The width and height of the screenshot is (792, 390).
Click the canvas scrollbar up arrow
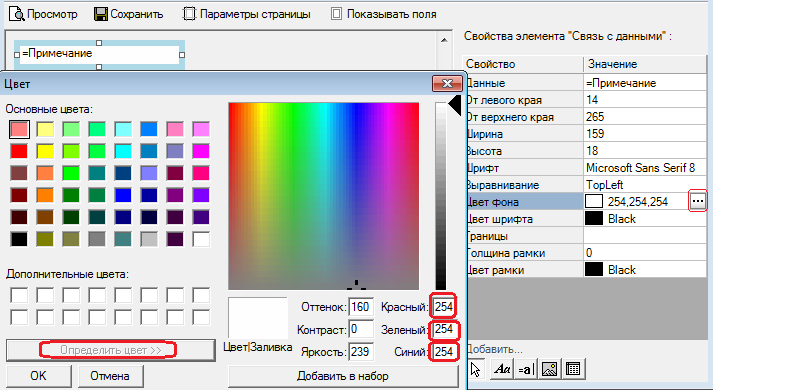pyautogui.click(x=444, y=40)
